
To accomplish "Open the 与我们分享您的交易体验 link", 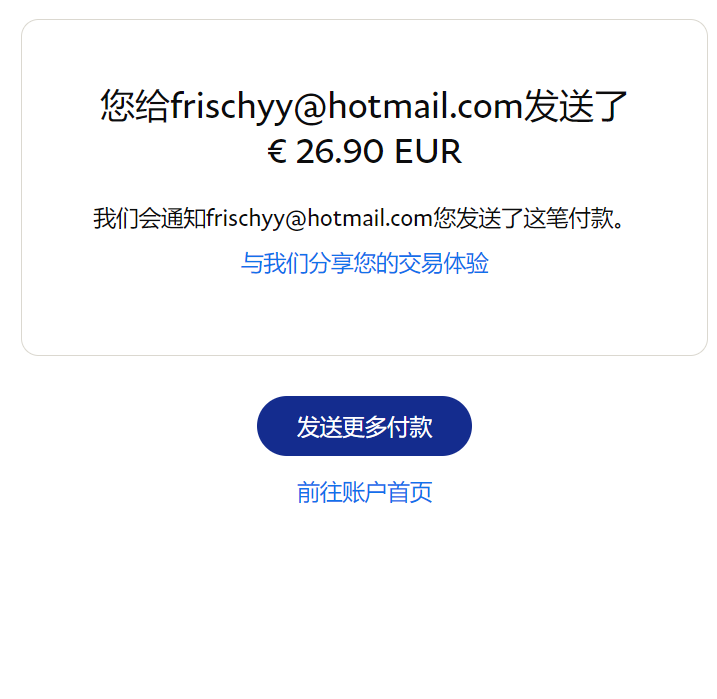I will click(x=364, y=263).
